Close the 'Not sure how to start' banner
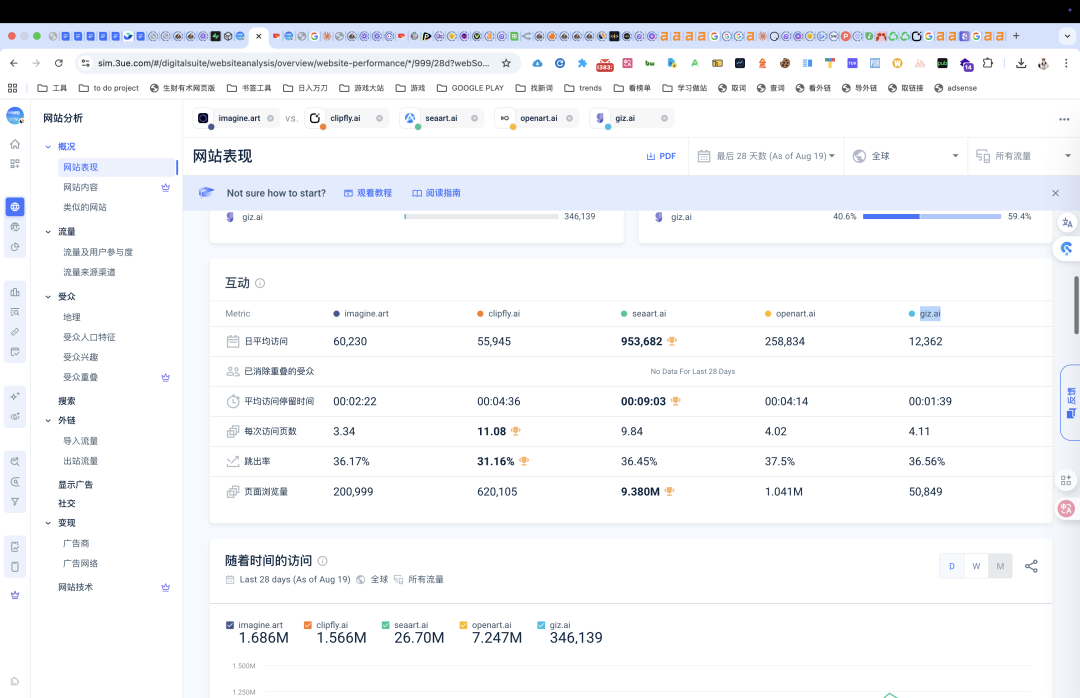 pyautogui.click(x=1055, y=193)
